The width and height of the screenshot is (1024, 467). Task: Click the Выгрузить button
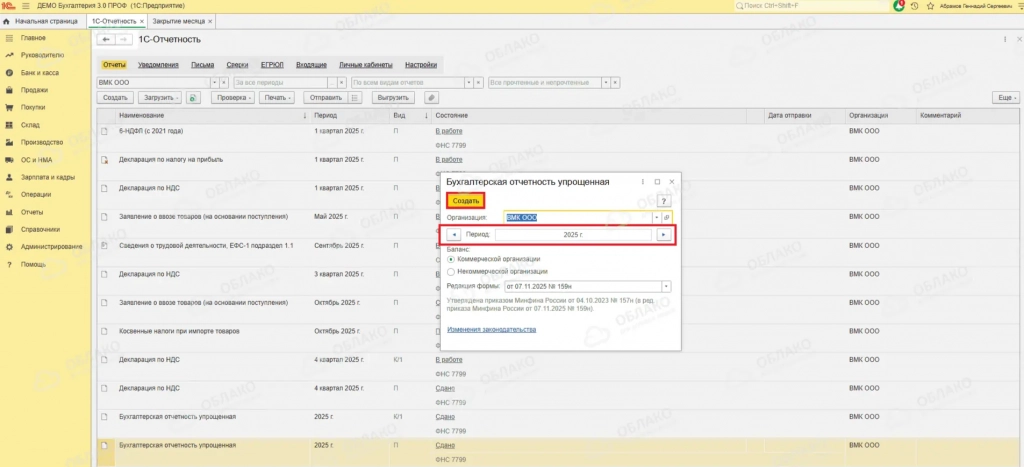(x=394, y=98)
